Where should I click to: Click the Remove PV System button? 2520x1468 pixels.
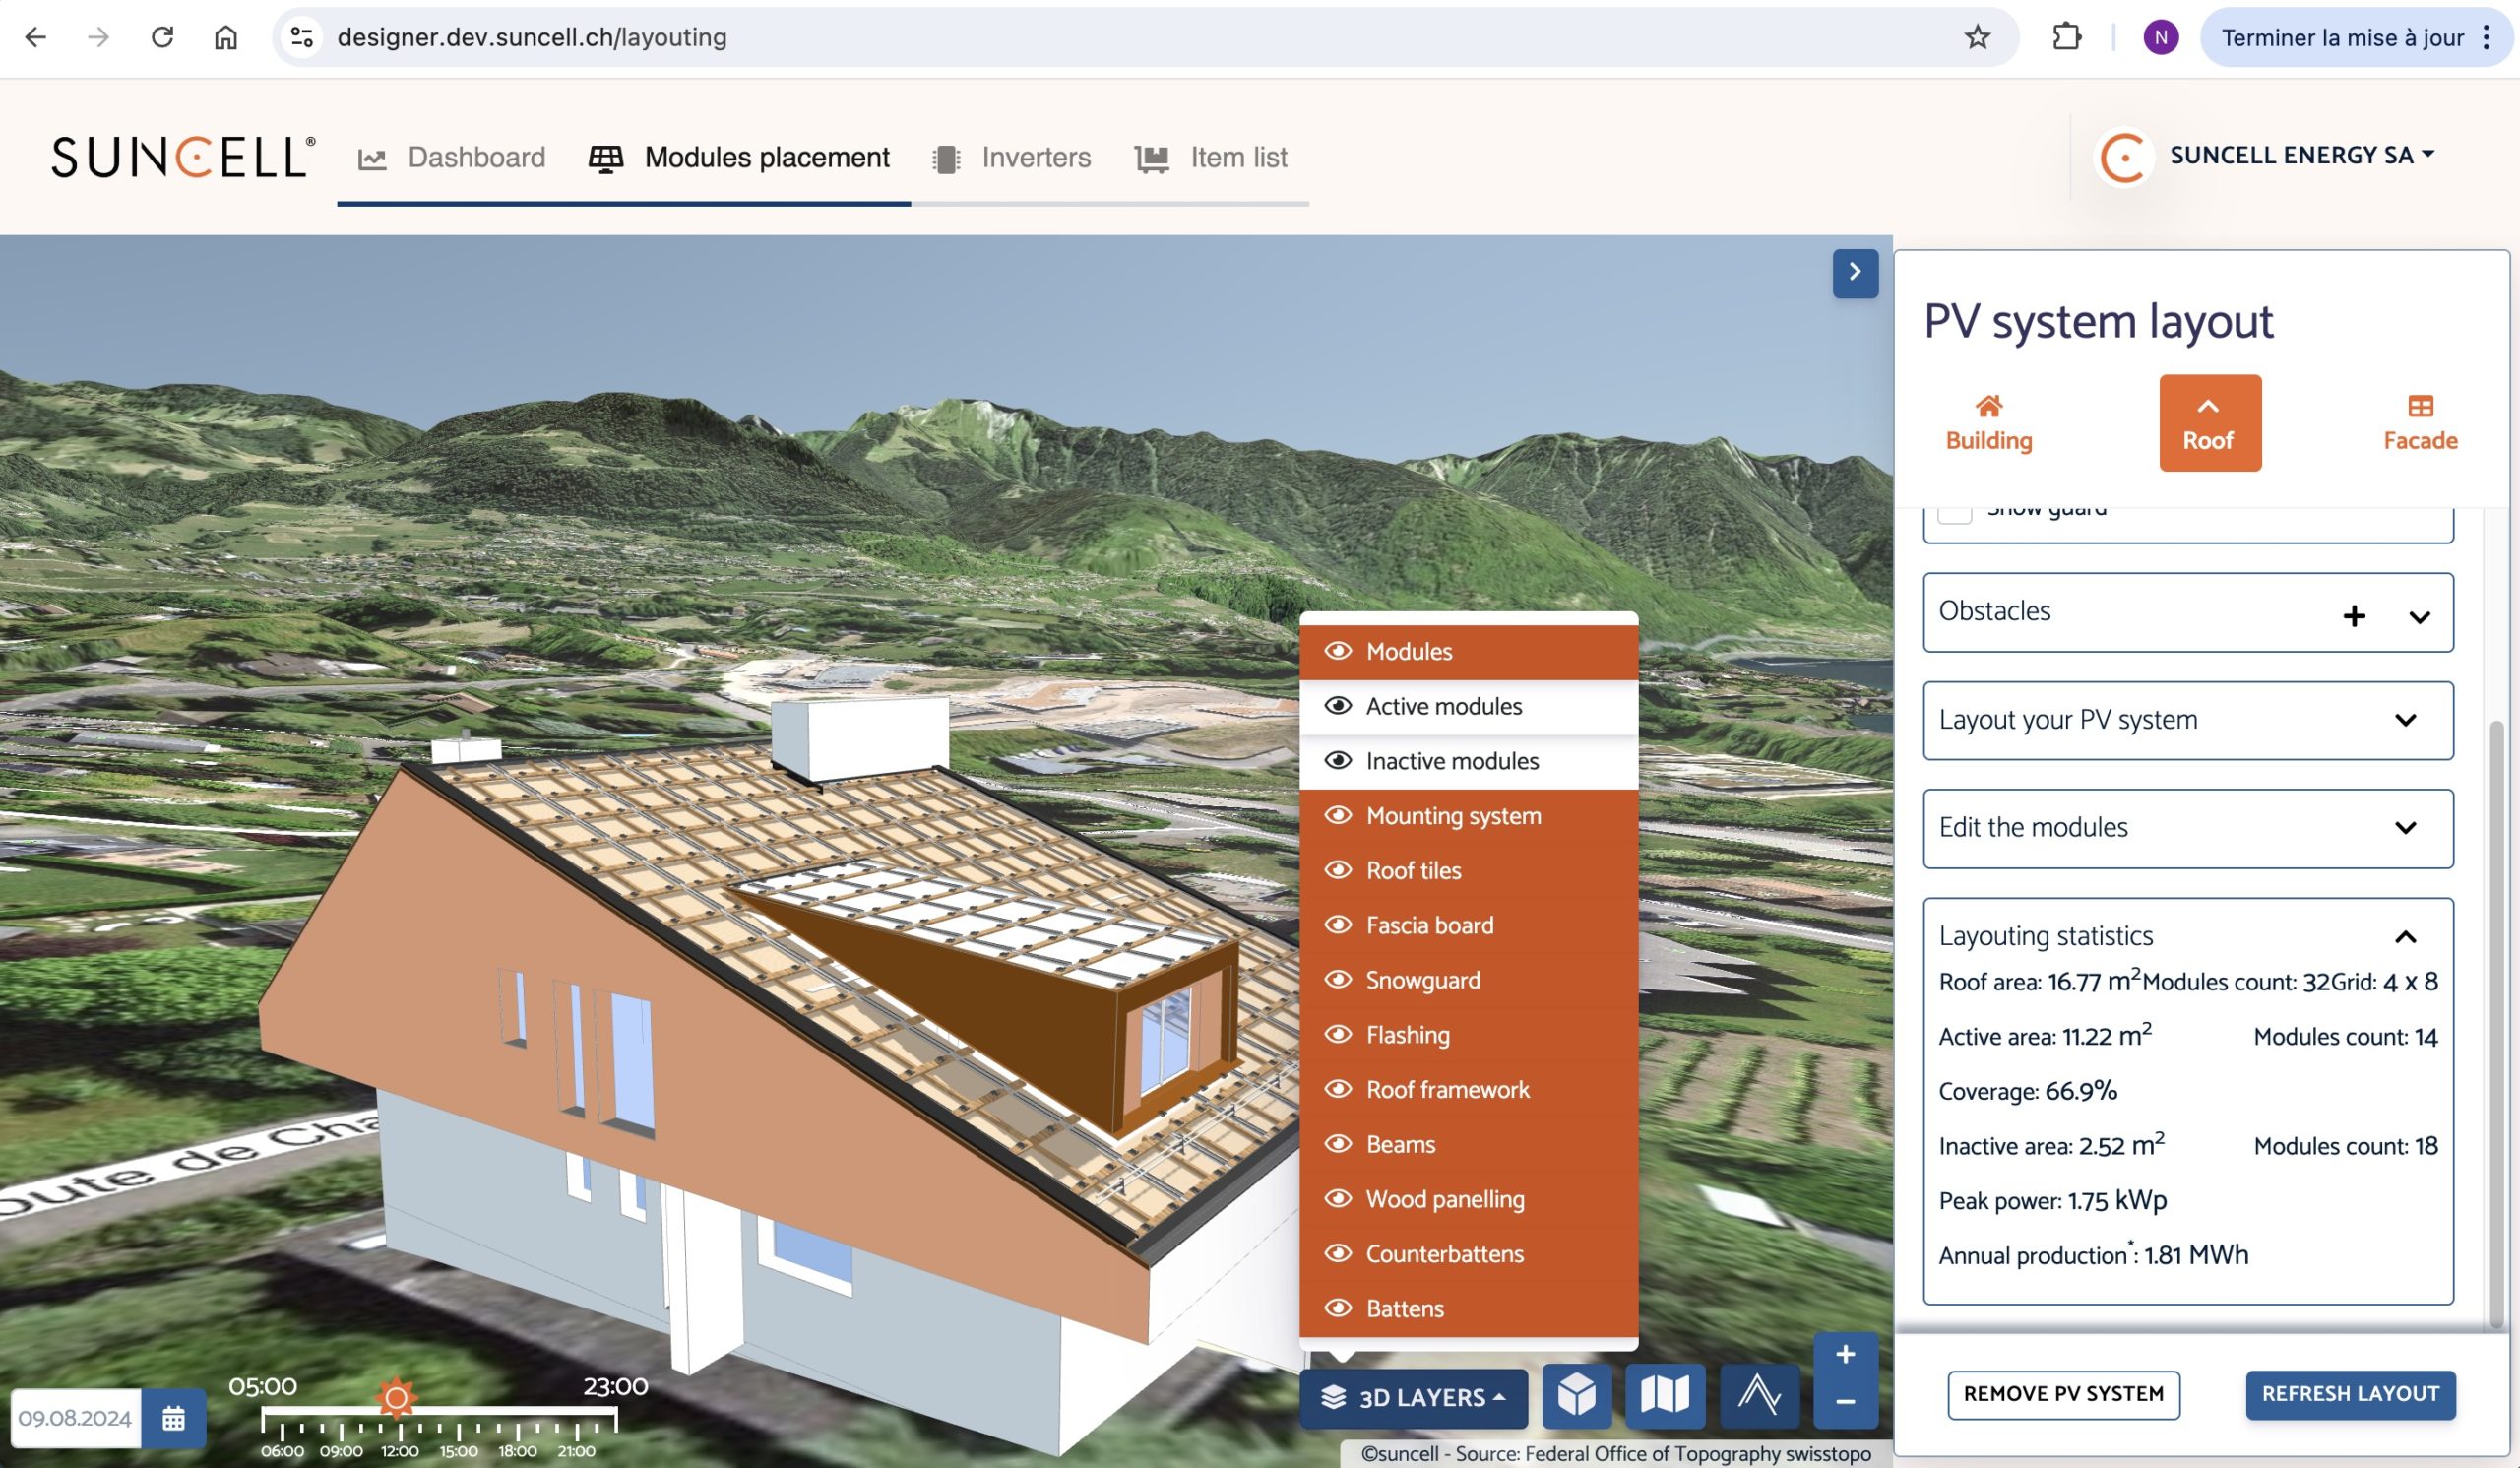coord(2062,1394)
